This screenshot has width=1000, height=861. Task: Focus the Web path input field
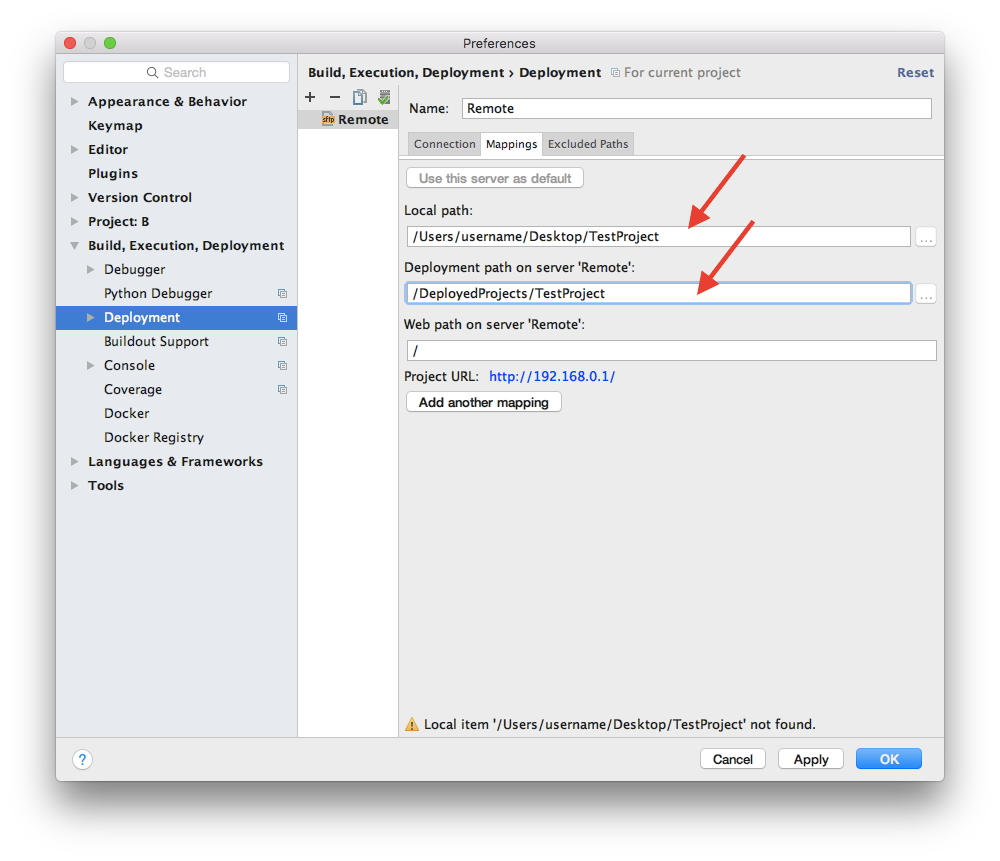click(670, 350)
